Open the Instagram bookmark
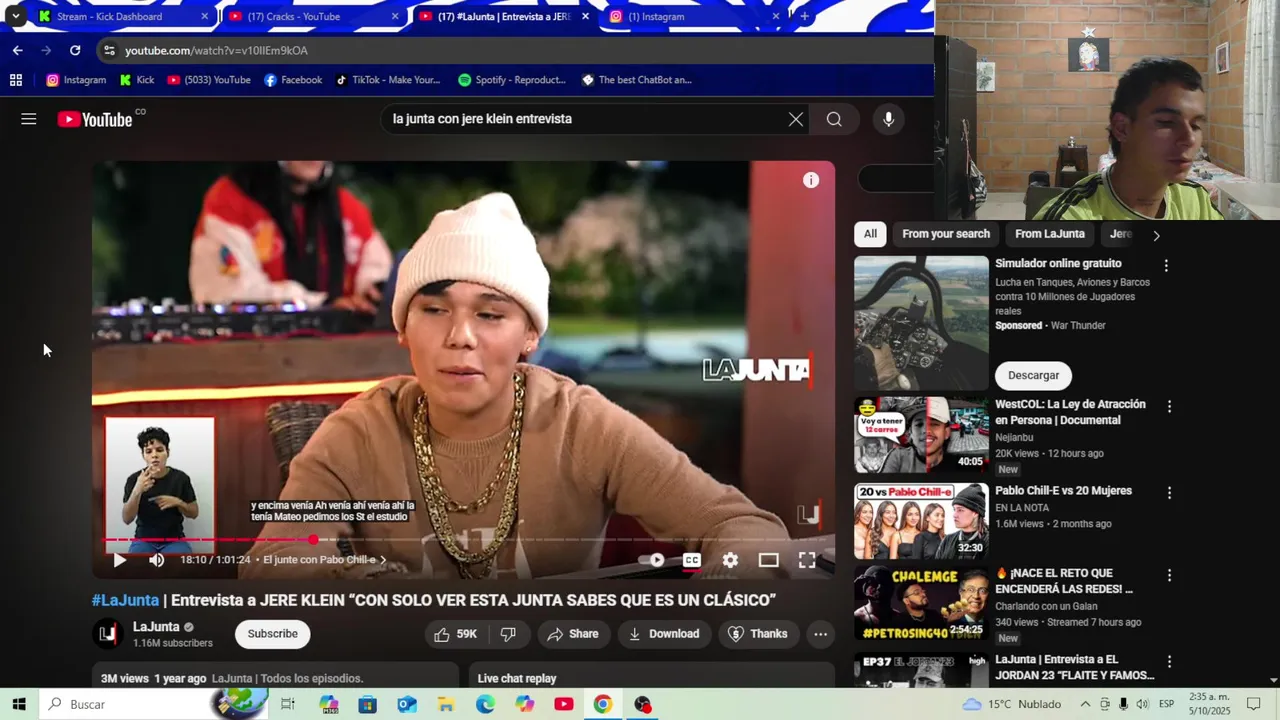This screenshot has height=720, width=1280. click(x=76, y=80)
